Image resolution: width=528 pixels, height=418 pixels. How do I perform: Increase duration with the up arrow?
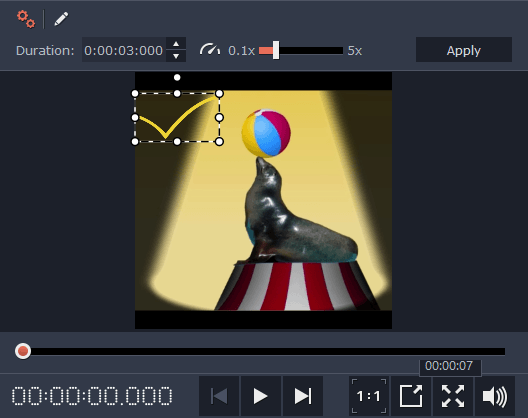(x=176, y=44)
